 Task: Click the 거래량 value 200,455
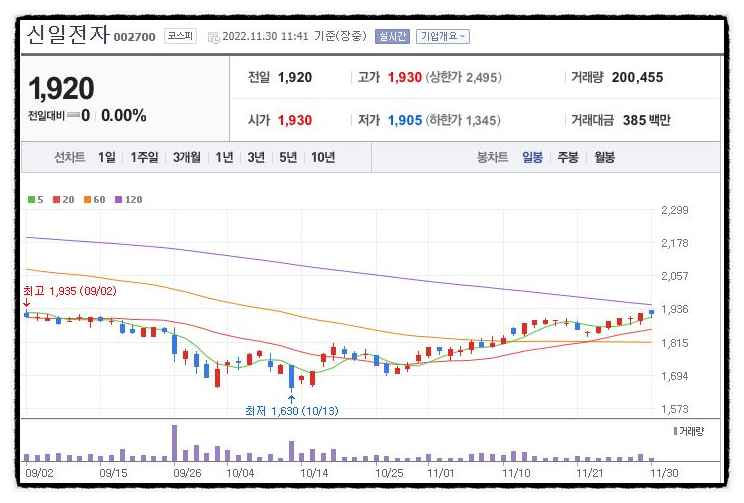(637, 77)
